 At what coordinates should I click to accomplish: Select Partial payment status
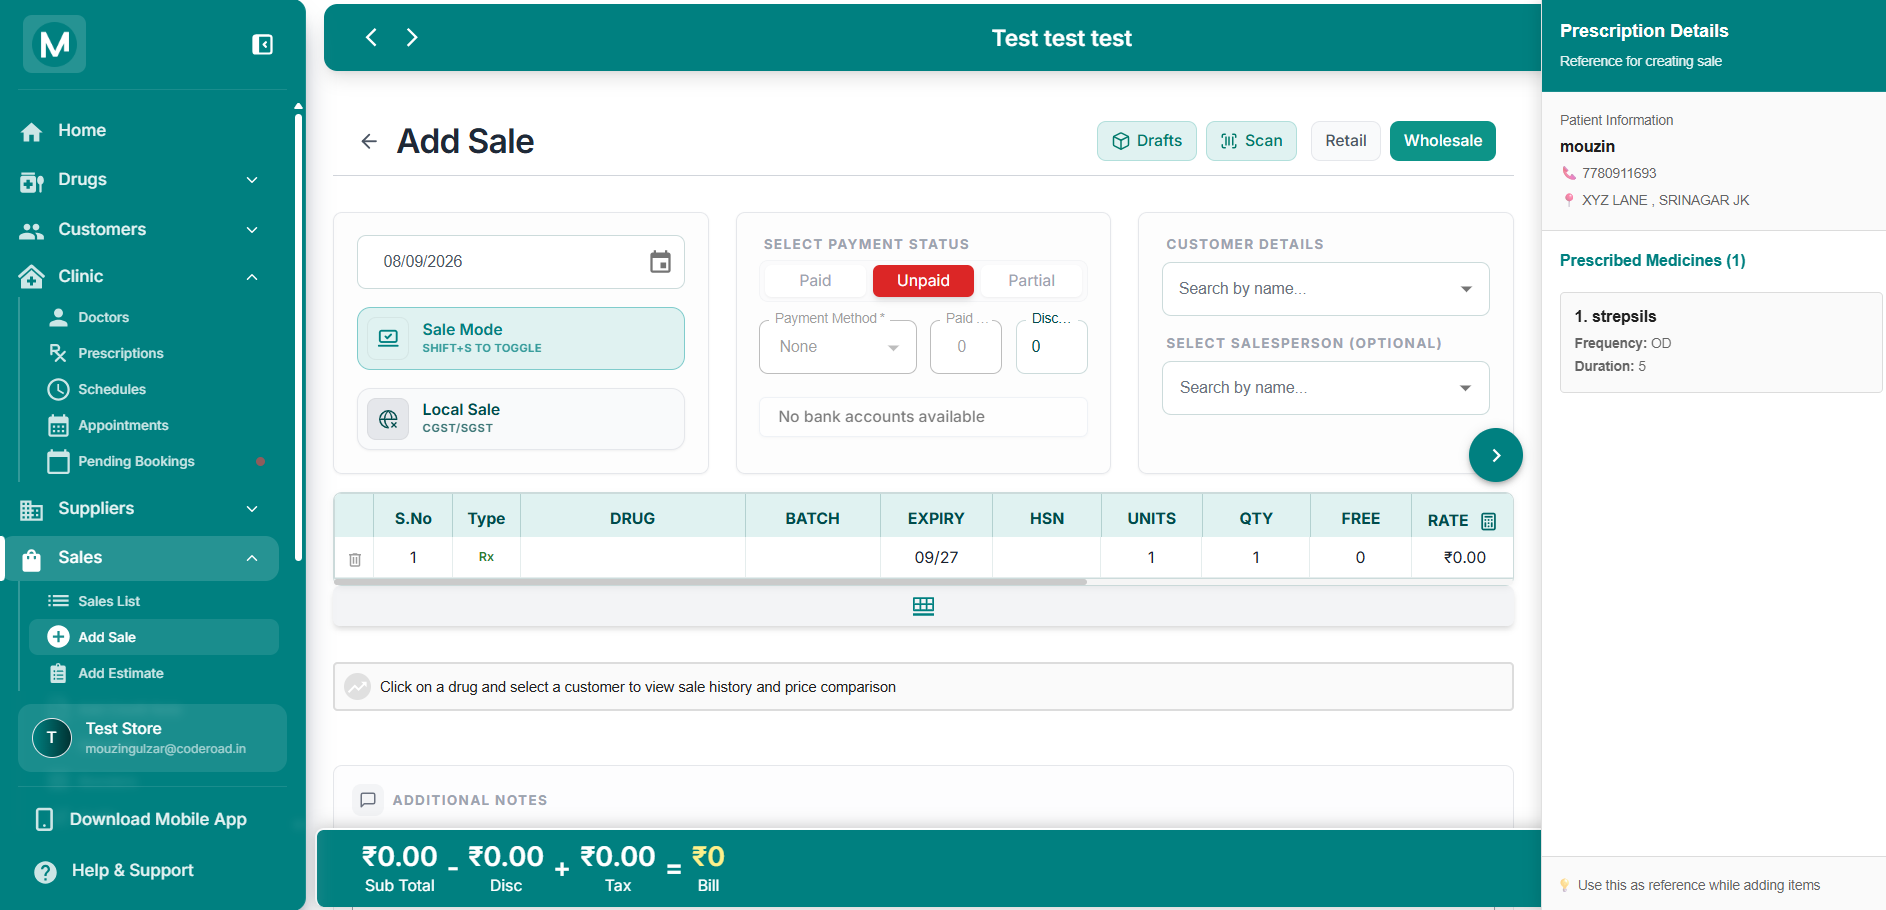pyautogui.click(x=1031, y=281)
